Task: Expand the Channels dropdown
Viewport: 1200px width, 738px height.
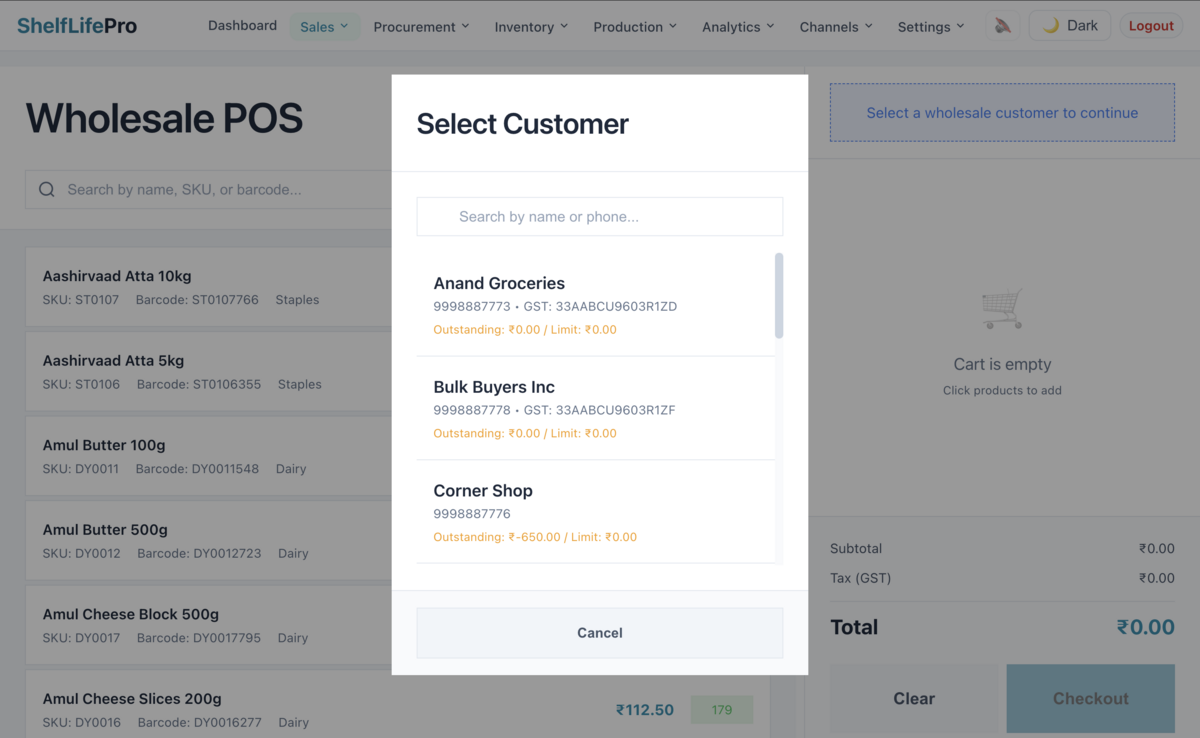Action: [x=836, y=26]
